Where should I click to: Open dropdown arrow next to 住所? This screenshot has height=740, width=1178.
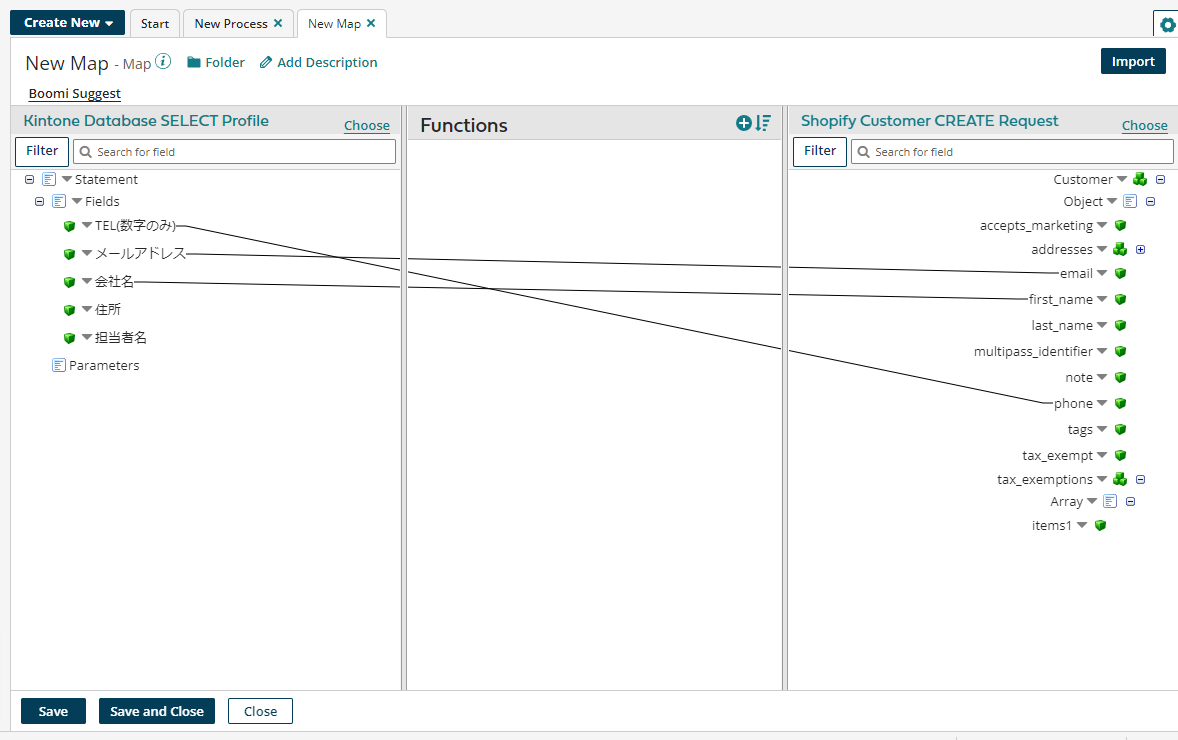click(87, 309)
